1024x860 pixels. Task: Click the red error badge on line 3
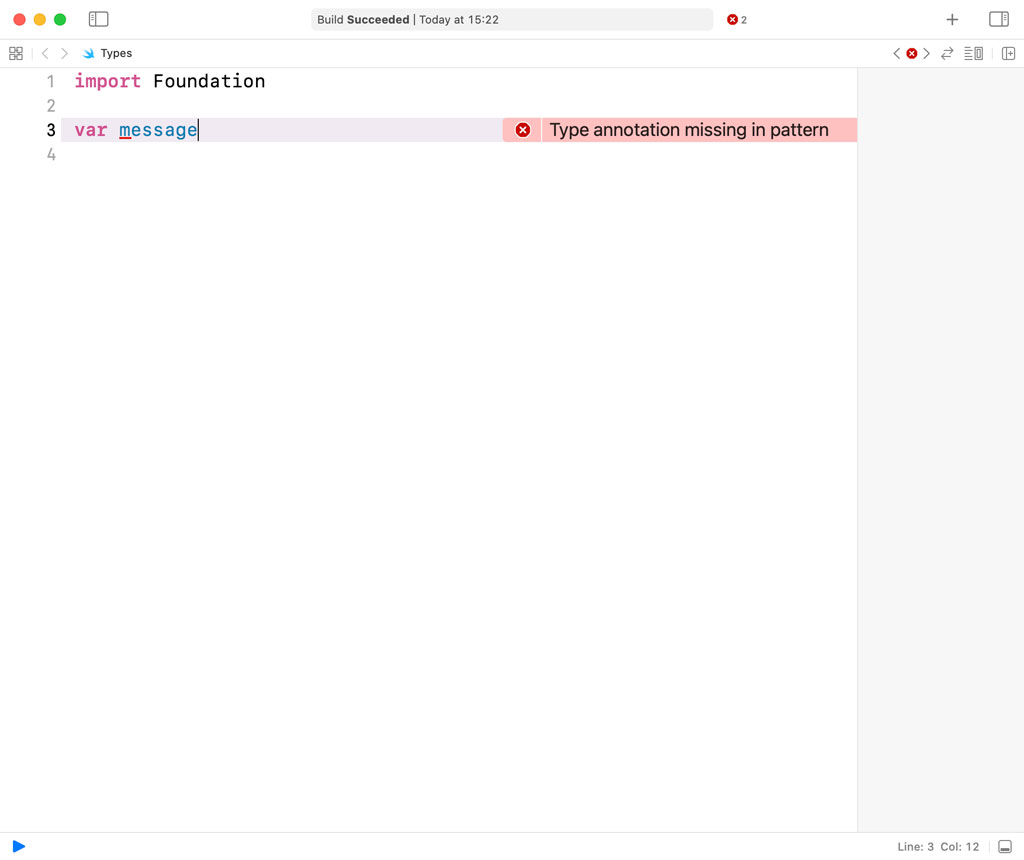(x=521, y=129)
